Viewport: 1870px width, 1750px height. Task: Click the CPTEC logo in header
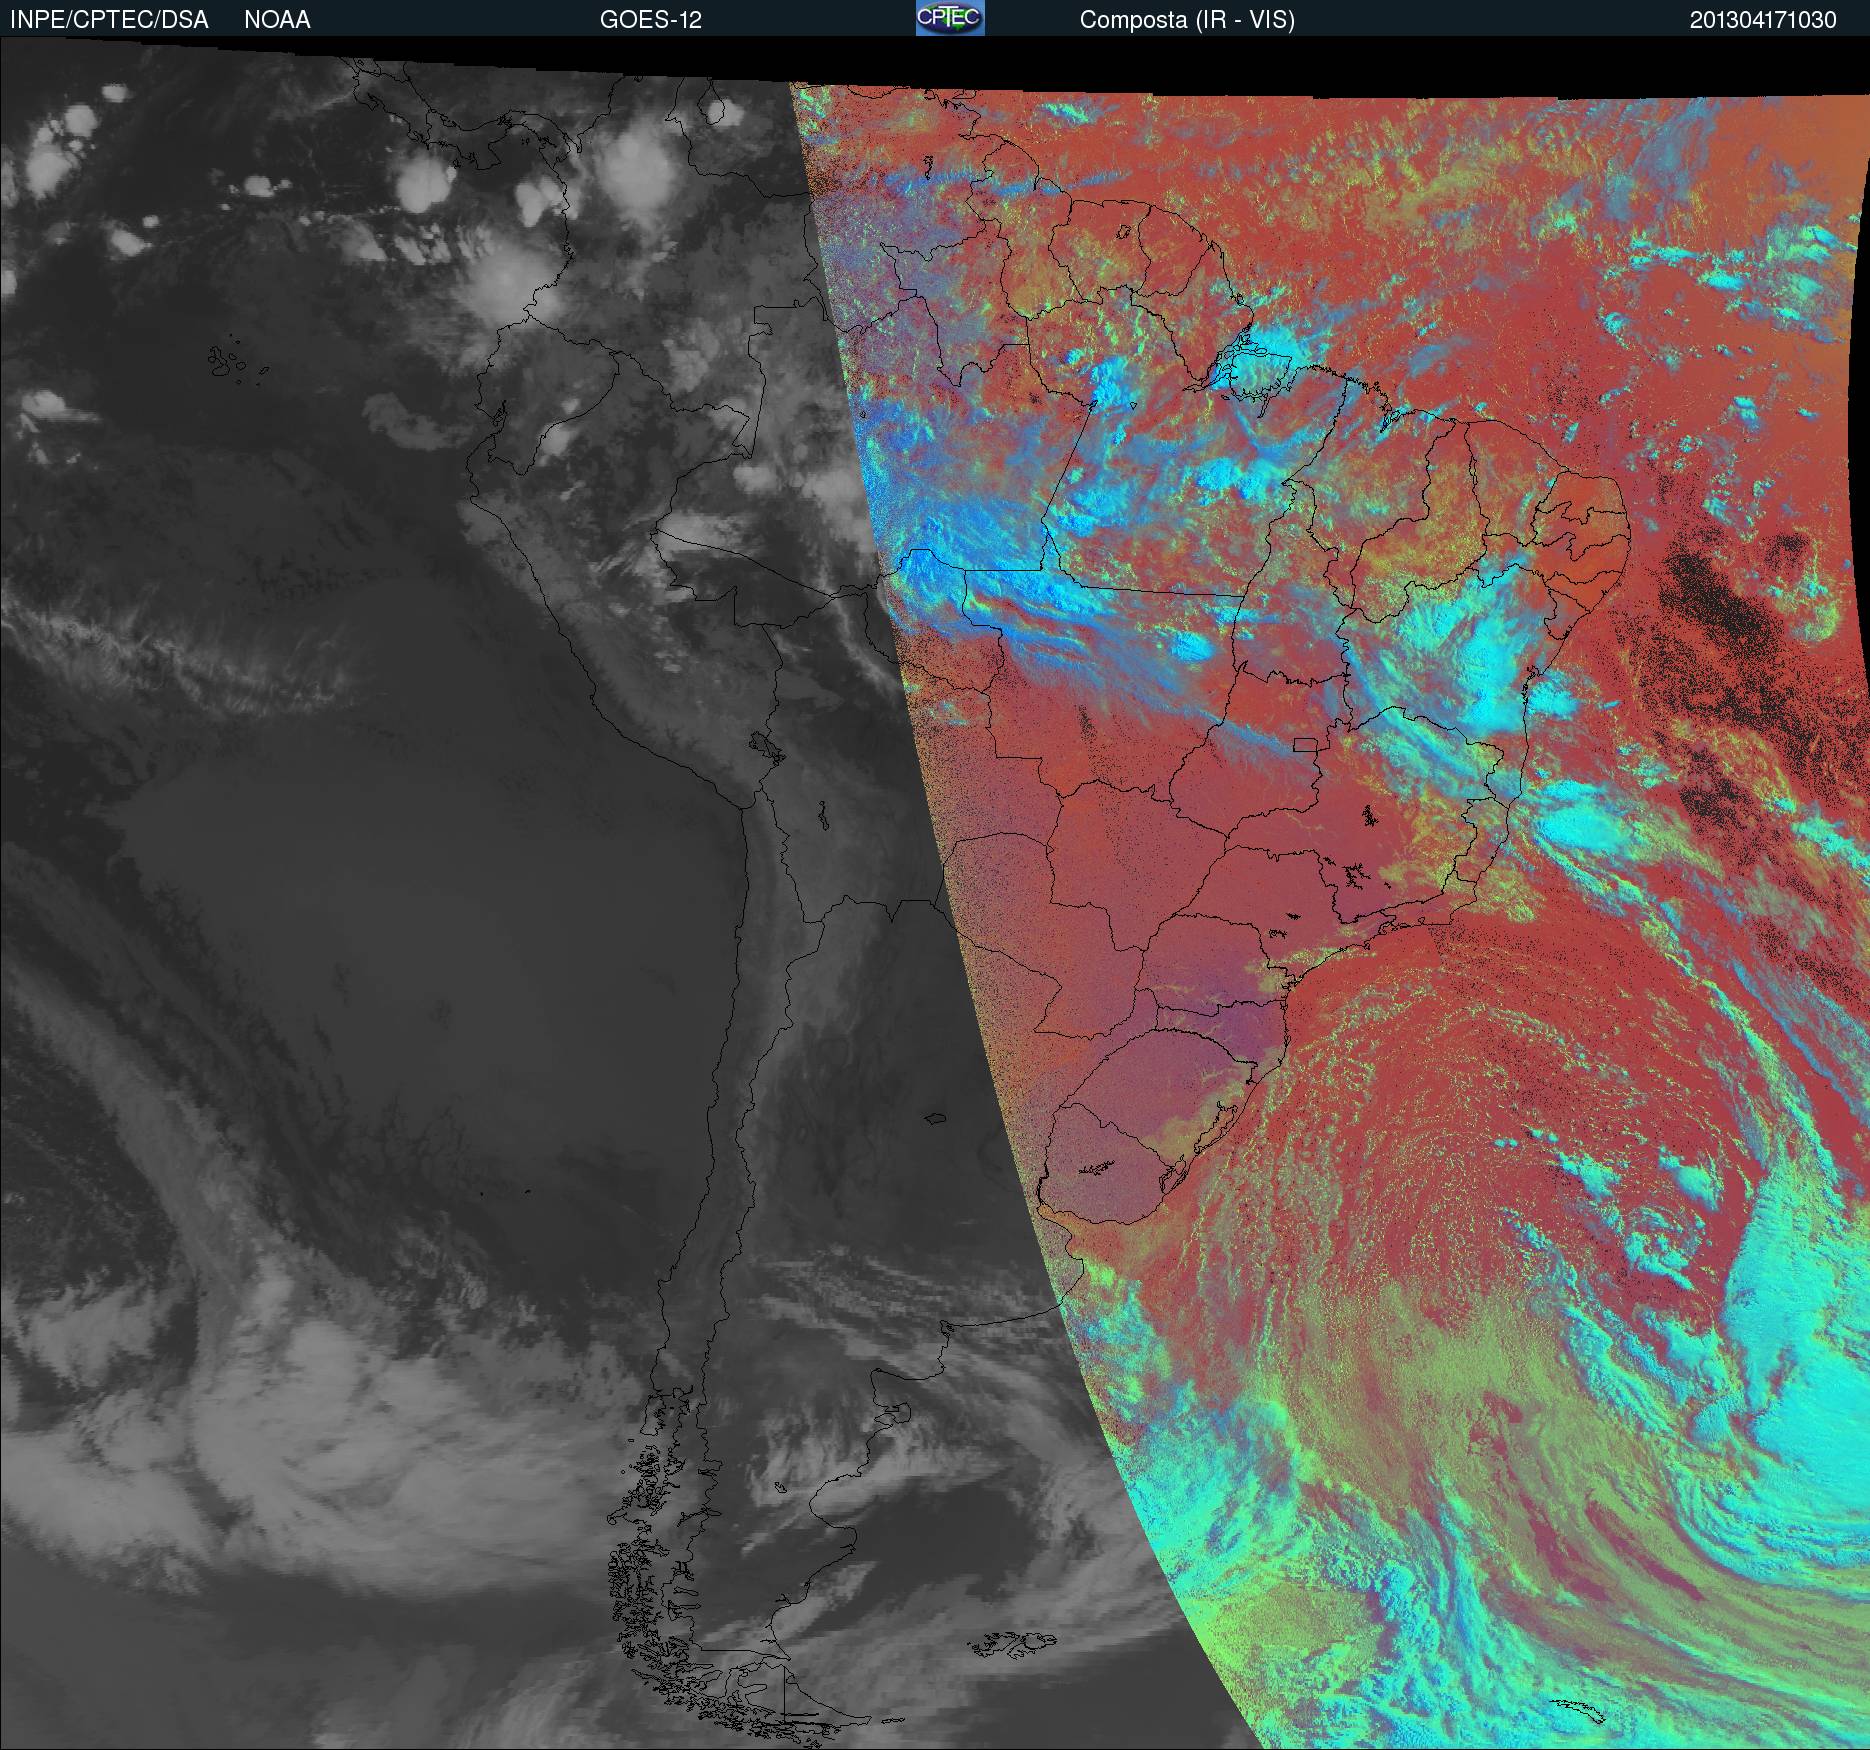pos(950,18)
